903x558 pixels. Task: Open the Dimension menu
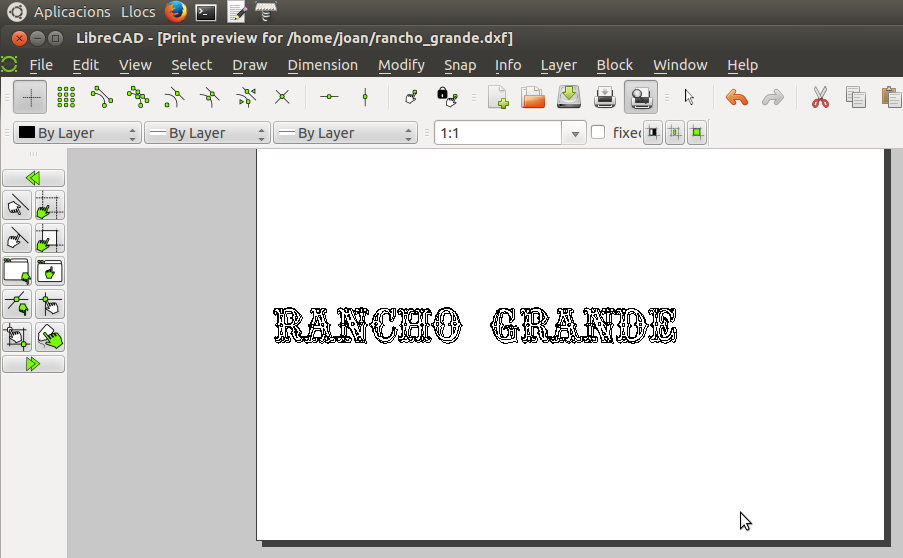(x=322, y=65)
